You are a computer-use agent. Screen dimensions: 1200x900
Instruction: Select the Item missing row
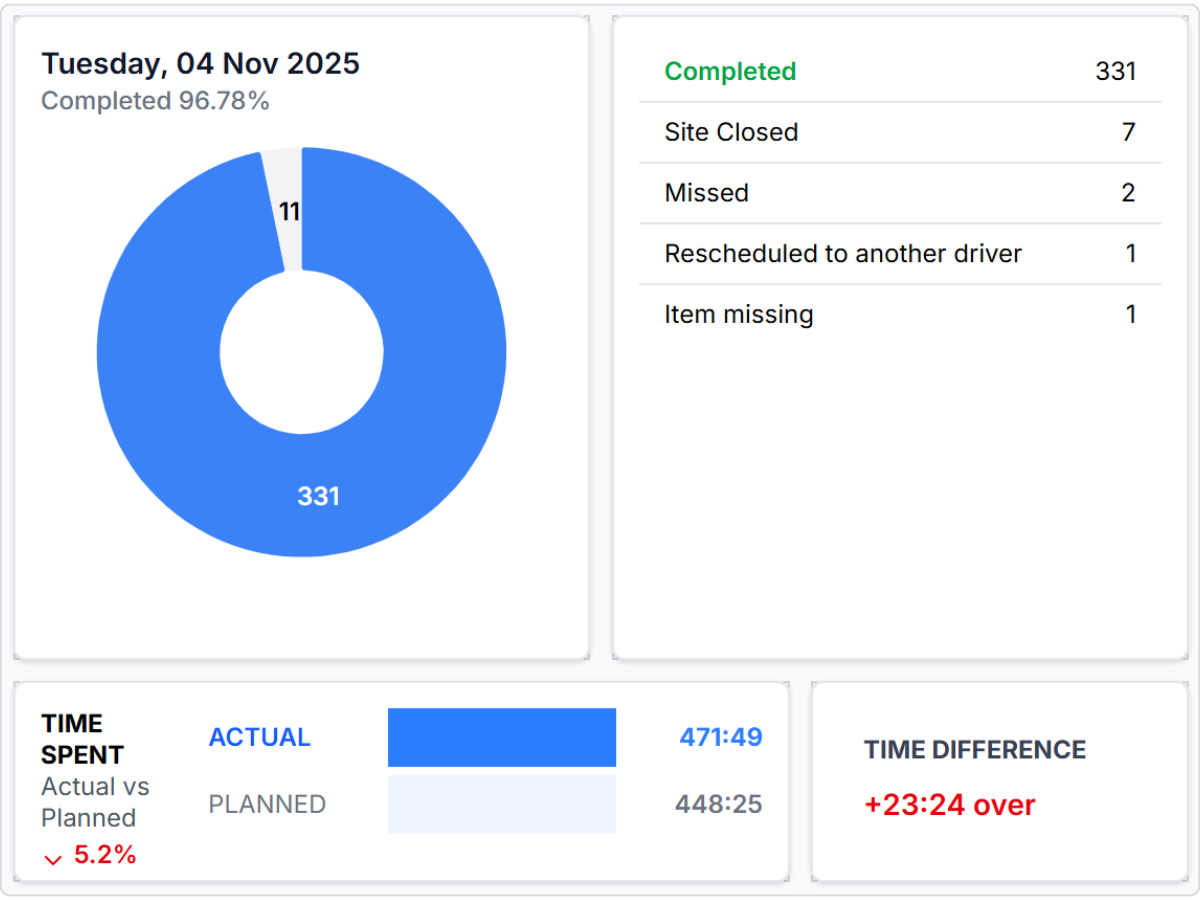900,315
